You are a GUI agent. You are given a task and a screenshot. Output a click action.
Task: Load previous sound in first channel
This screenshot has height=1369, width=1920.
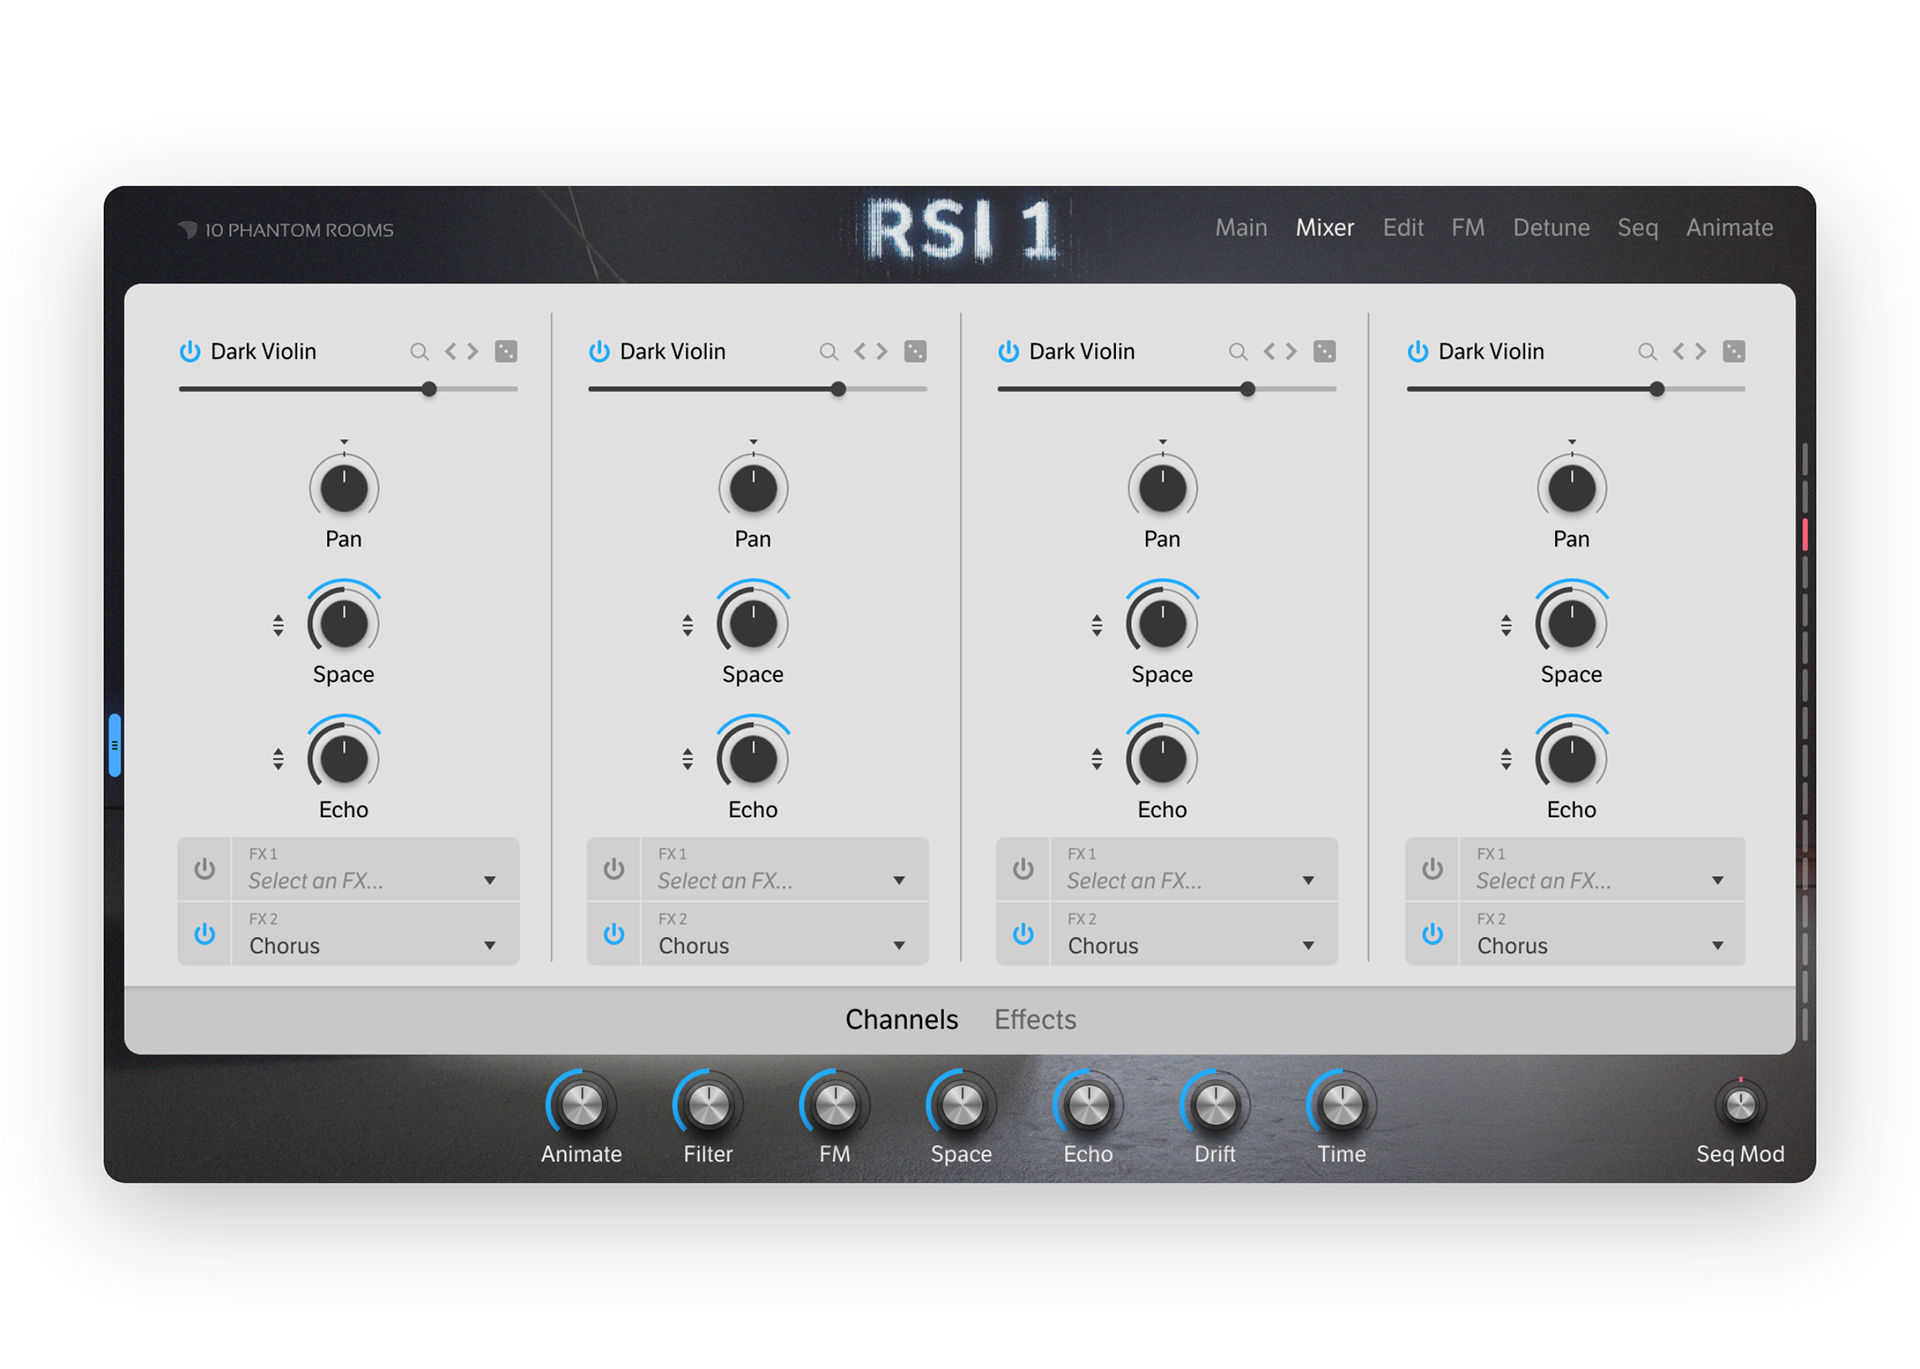click(451, 351)
